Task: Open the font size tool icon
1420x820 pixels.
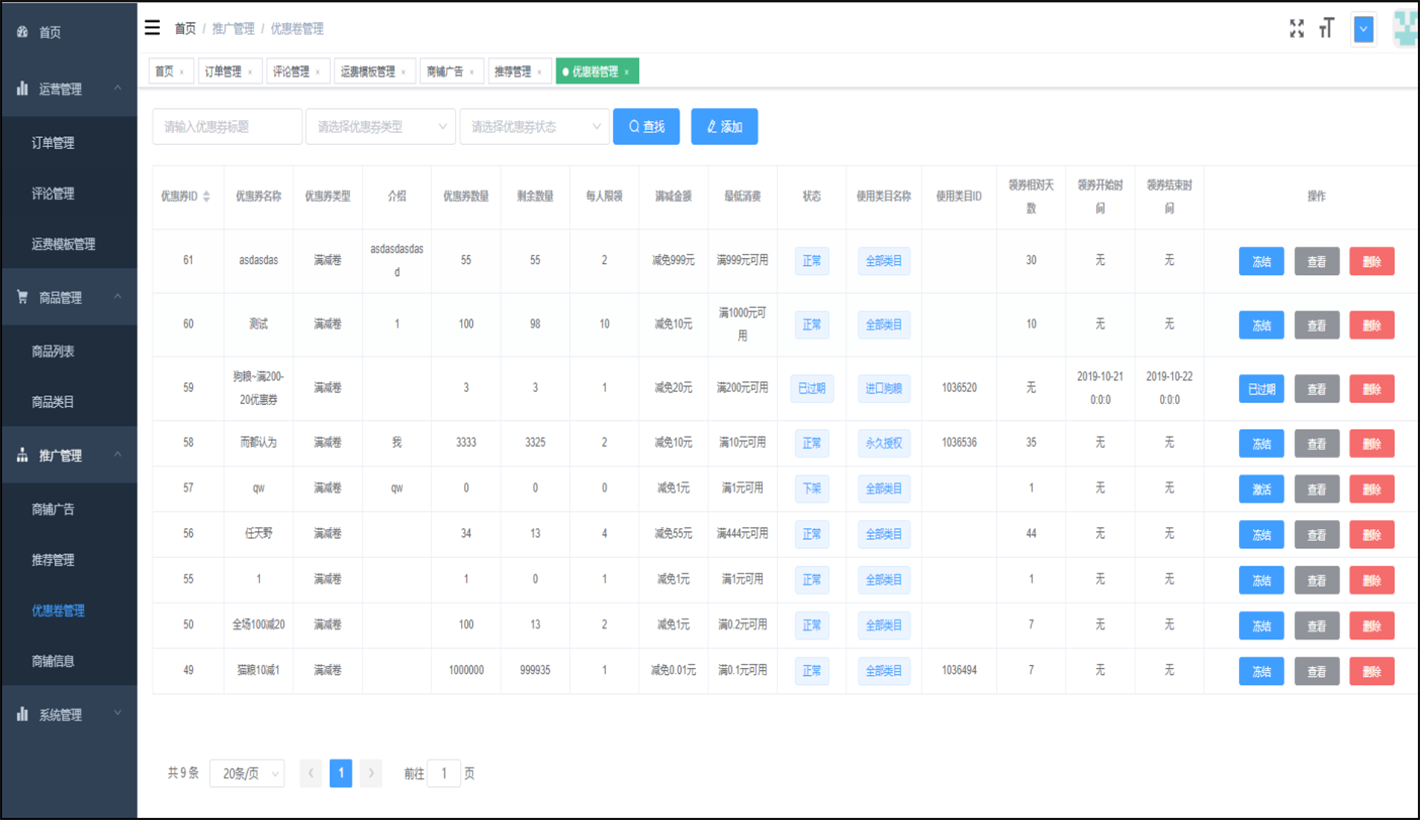Action: 1326,28
